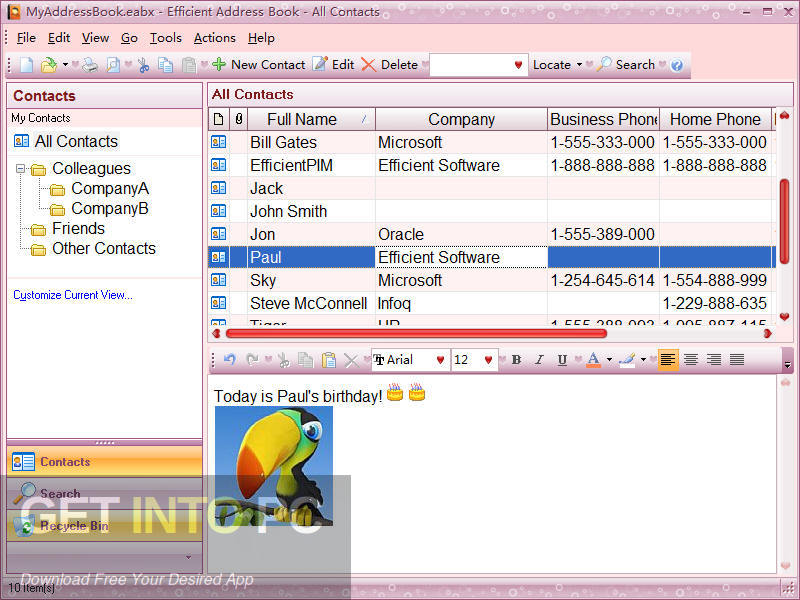Click the Copy icon in the main toolbar

point(165,65)
